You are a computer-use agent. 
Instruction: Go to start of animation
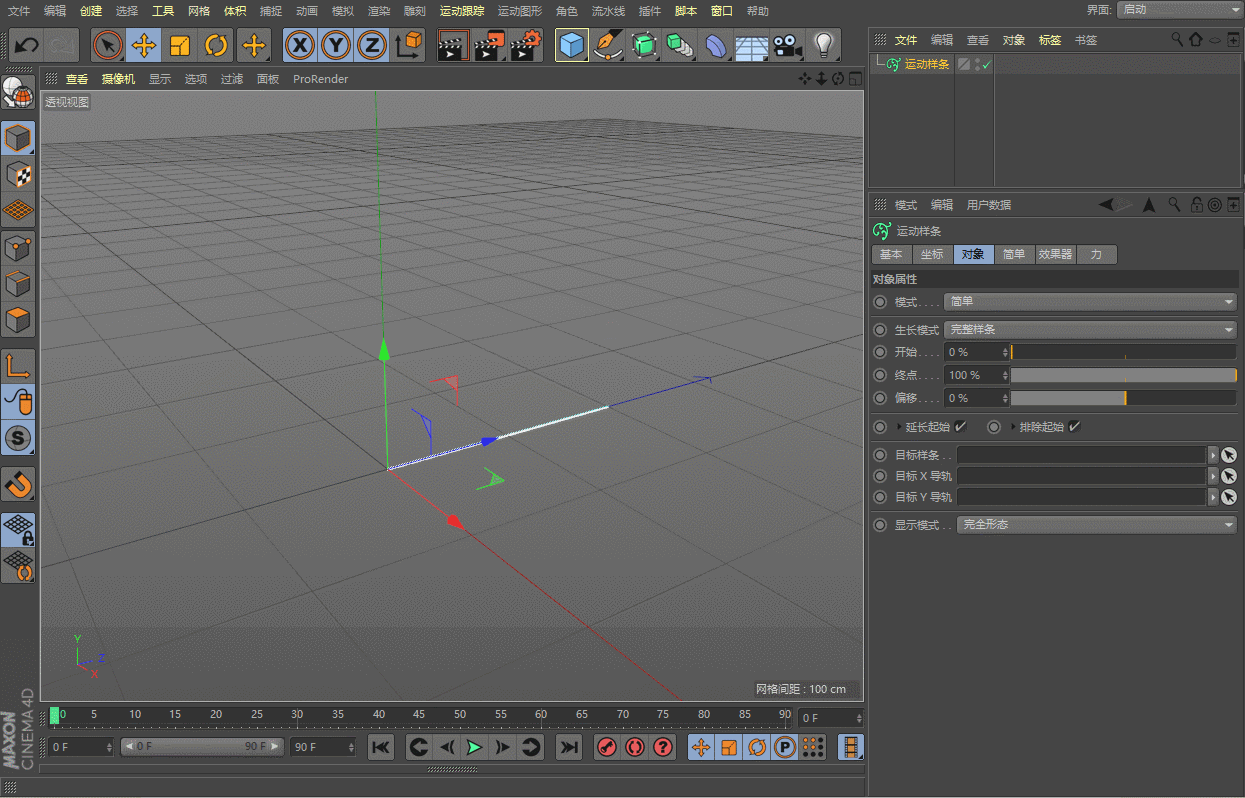tap(381, 747)
